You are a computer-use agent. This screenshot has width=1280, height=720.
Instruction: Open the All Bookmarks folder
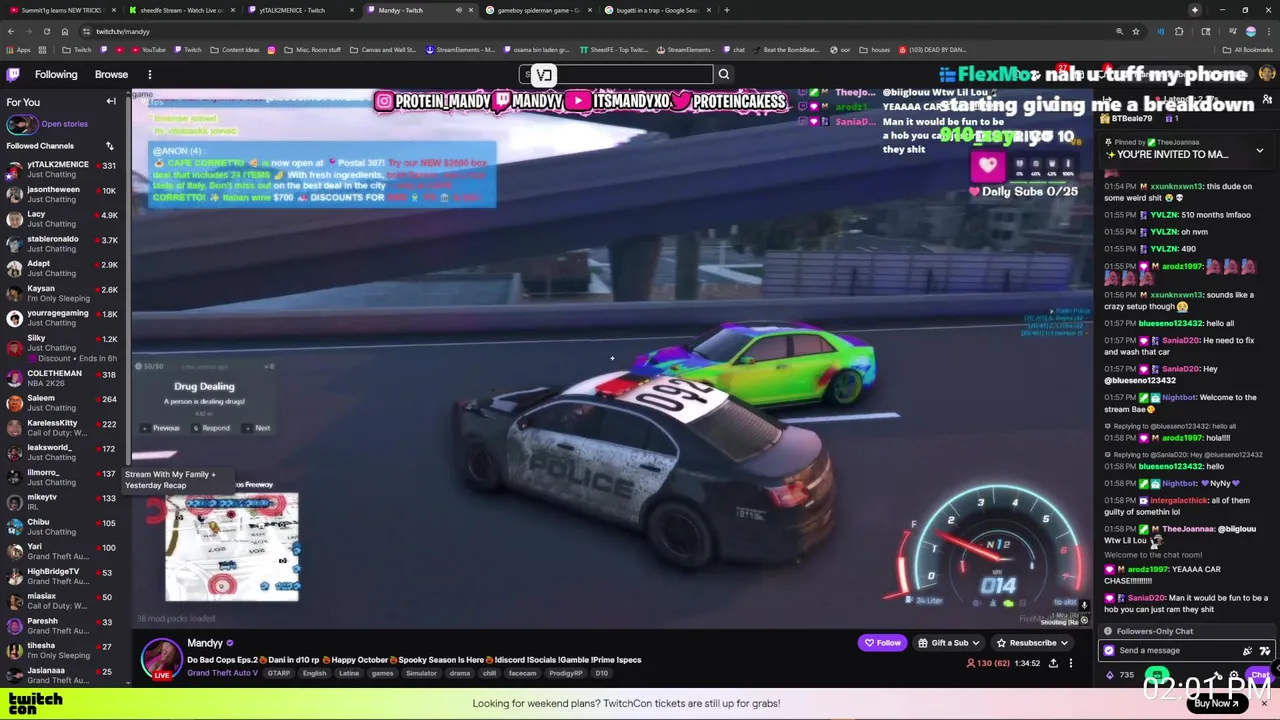pyautogui.click(x=1248, y=49)
